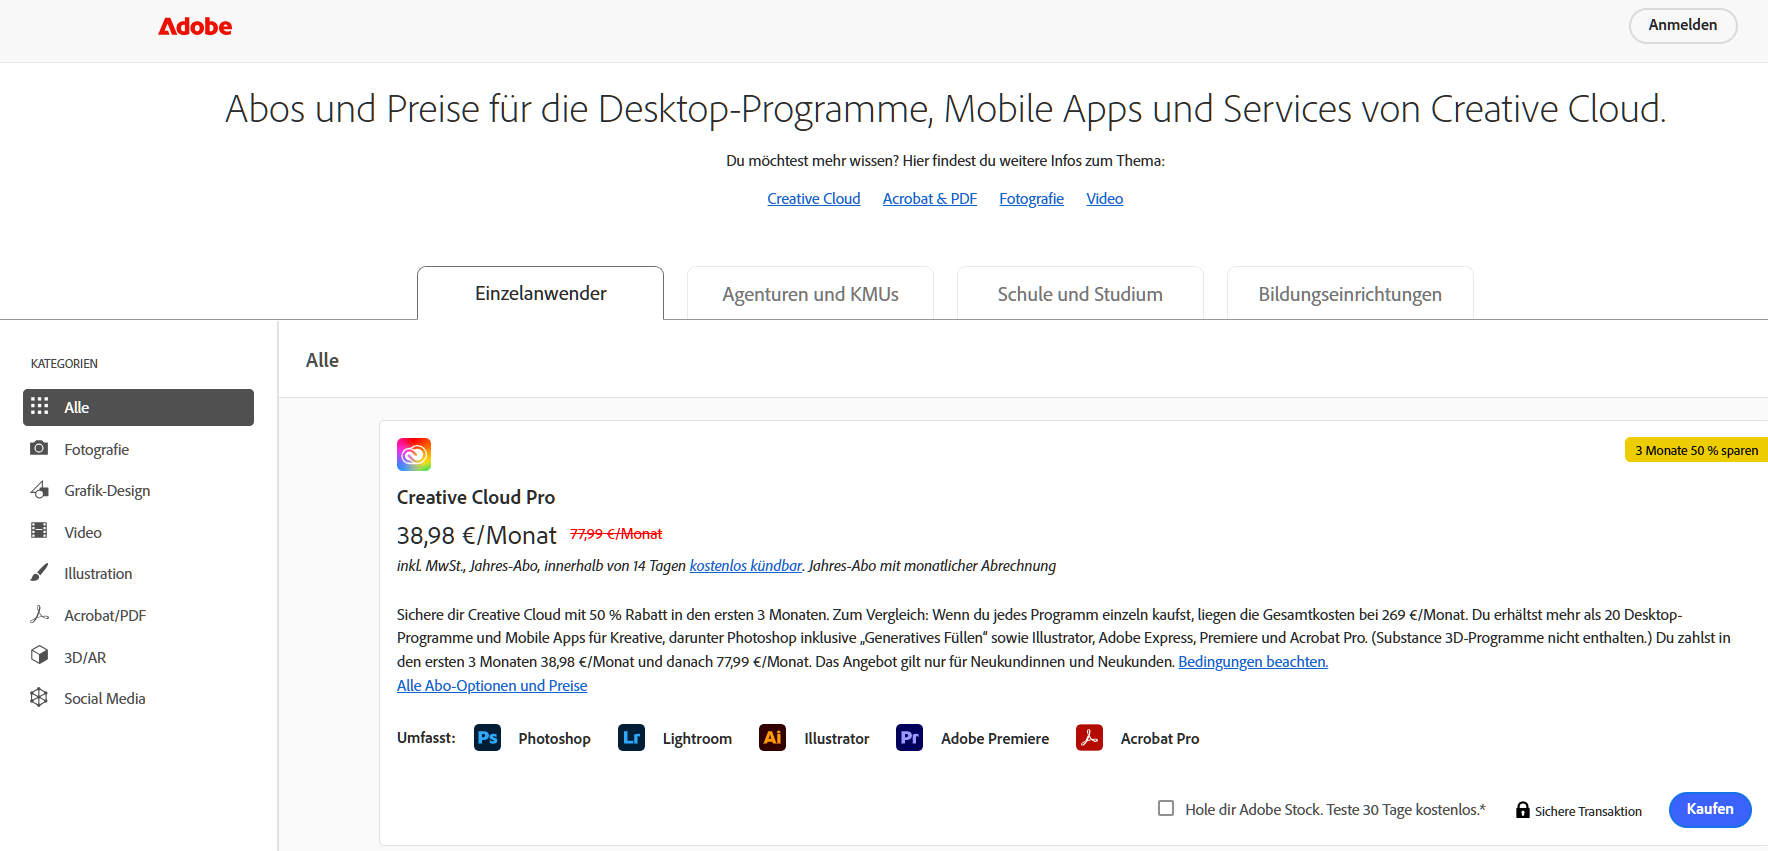Click the Illustrator Ai icon
Image resolution: width=1768 pixels, height=851 pixels.
772,738
